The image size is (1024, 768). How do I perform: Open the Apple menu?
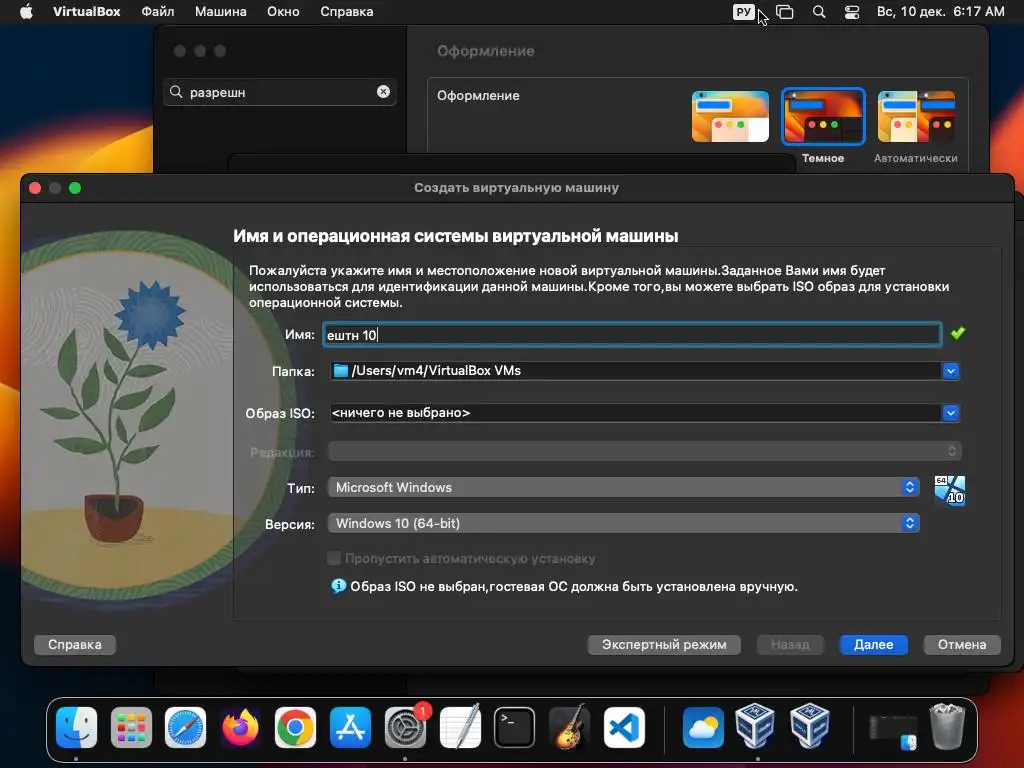[26, 12]
